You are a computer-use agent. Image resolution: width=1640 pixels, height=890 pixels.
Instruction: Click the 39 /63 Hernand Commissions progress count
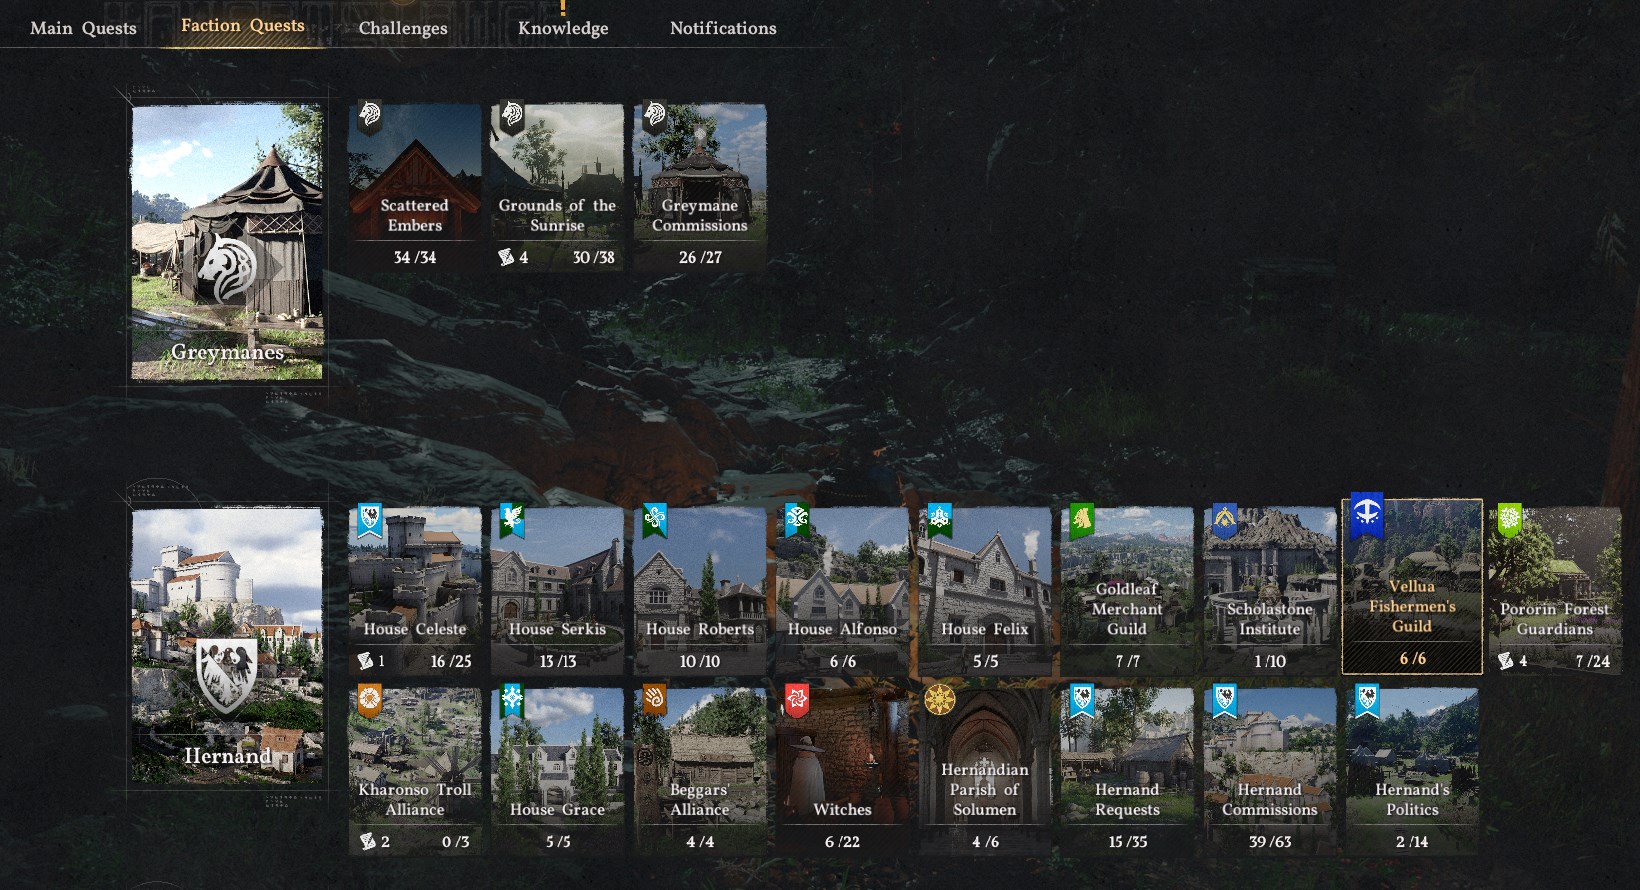coord(1270,842)
